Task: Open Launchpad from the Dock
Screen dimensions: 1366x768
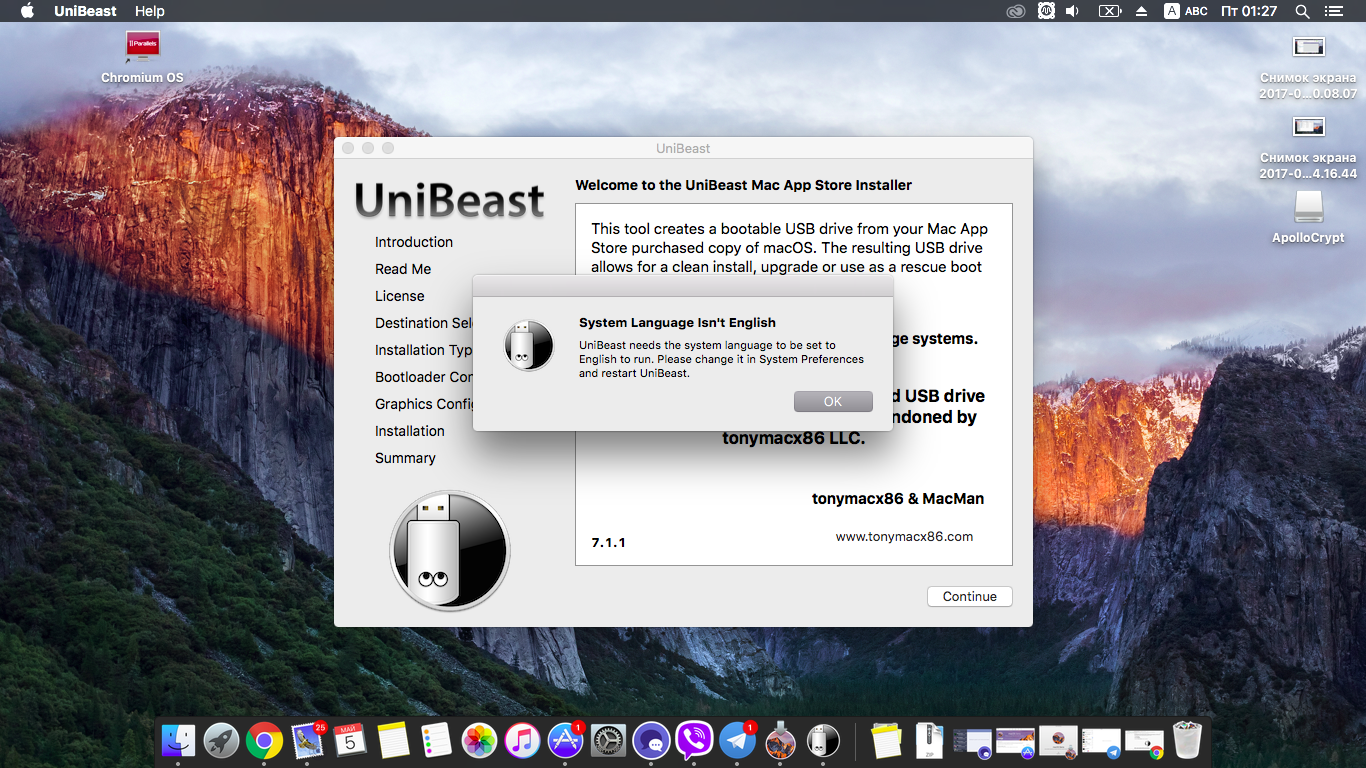Action: coord(221,740)
